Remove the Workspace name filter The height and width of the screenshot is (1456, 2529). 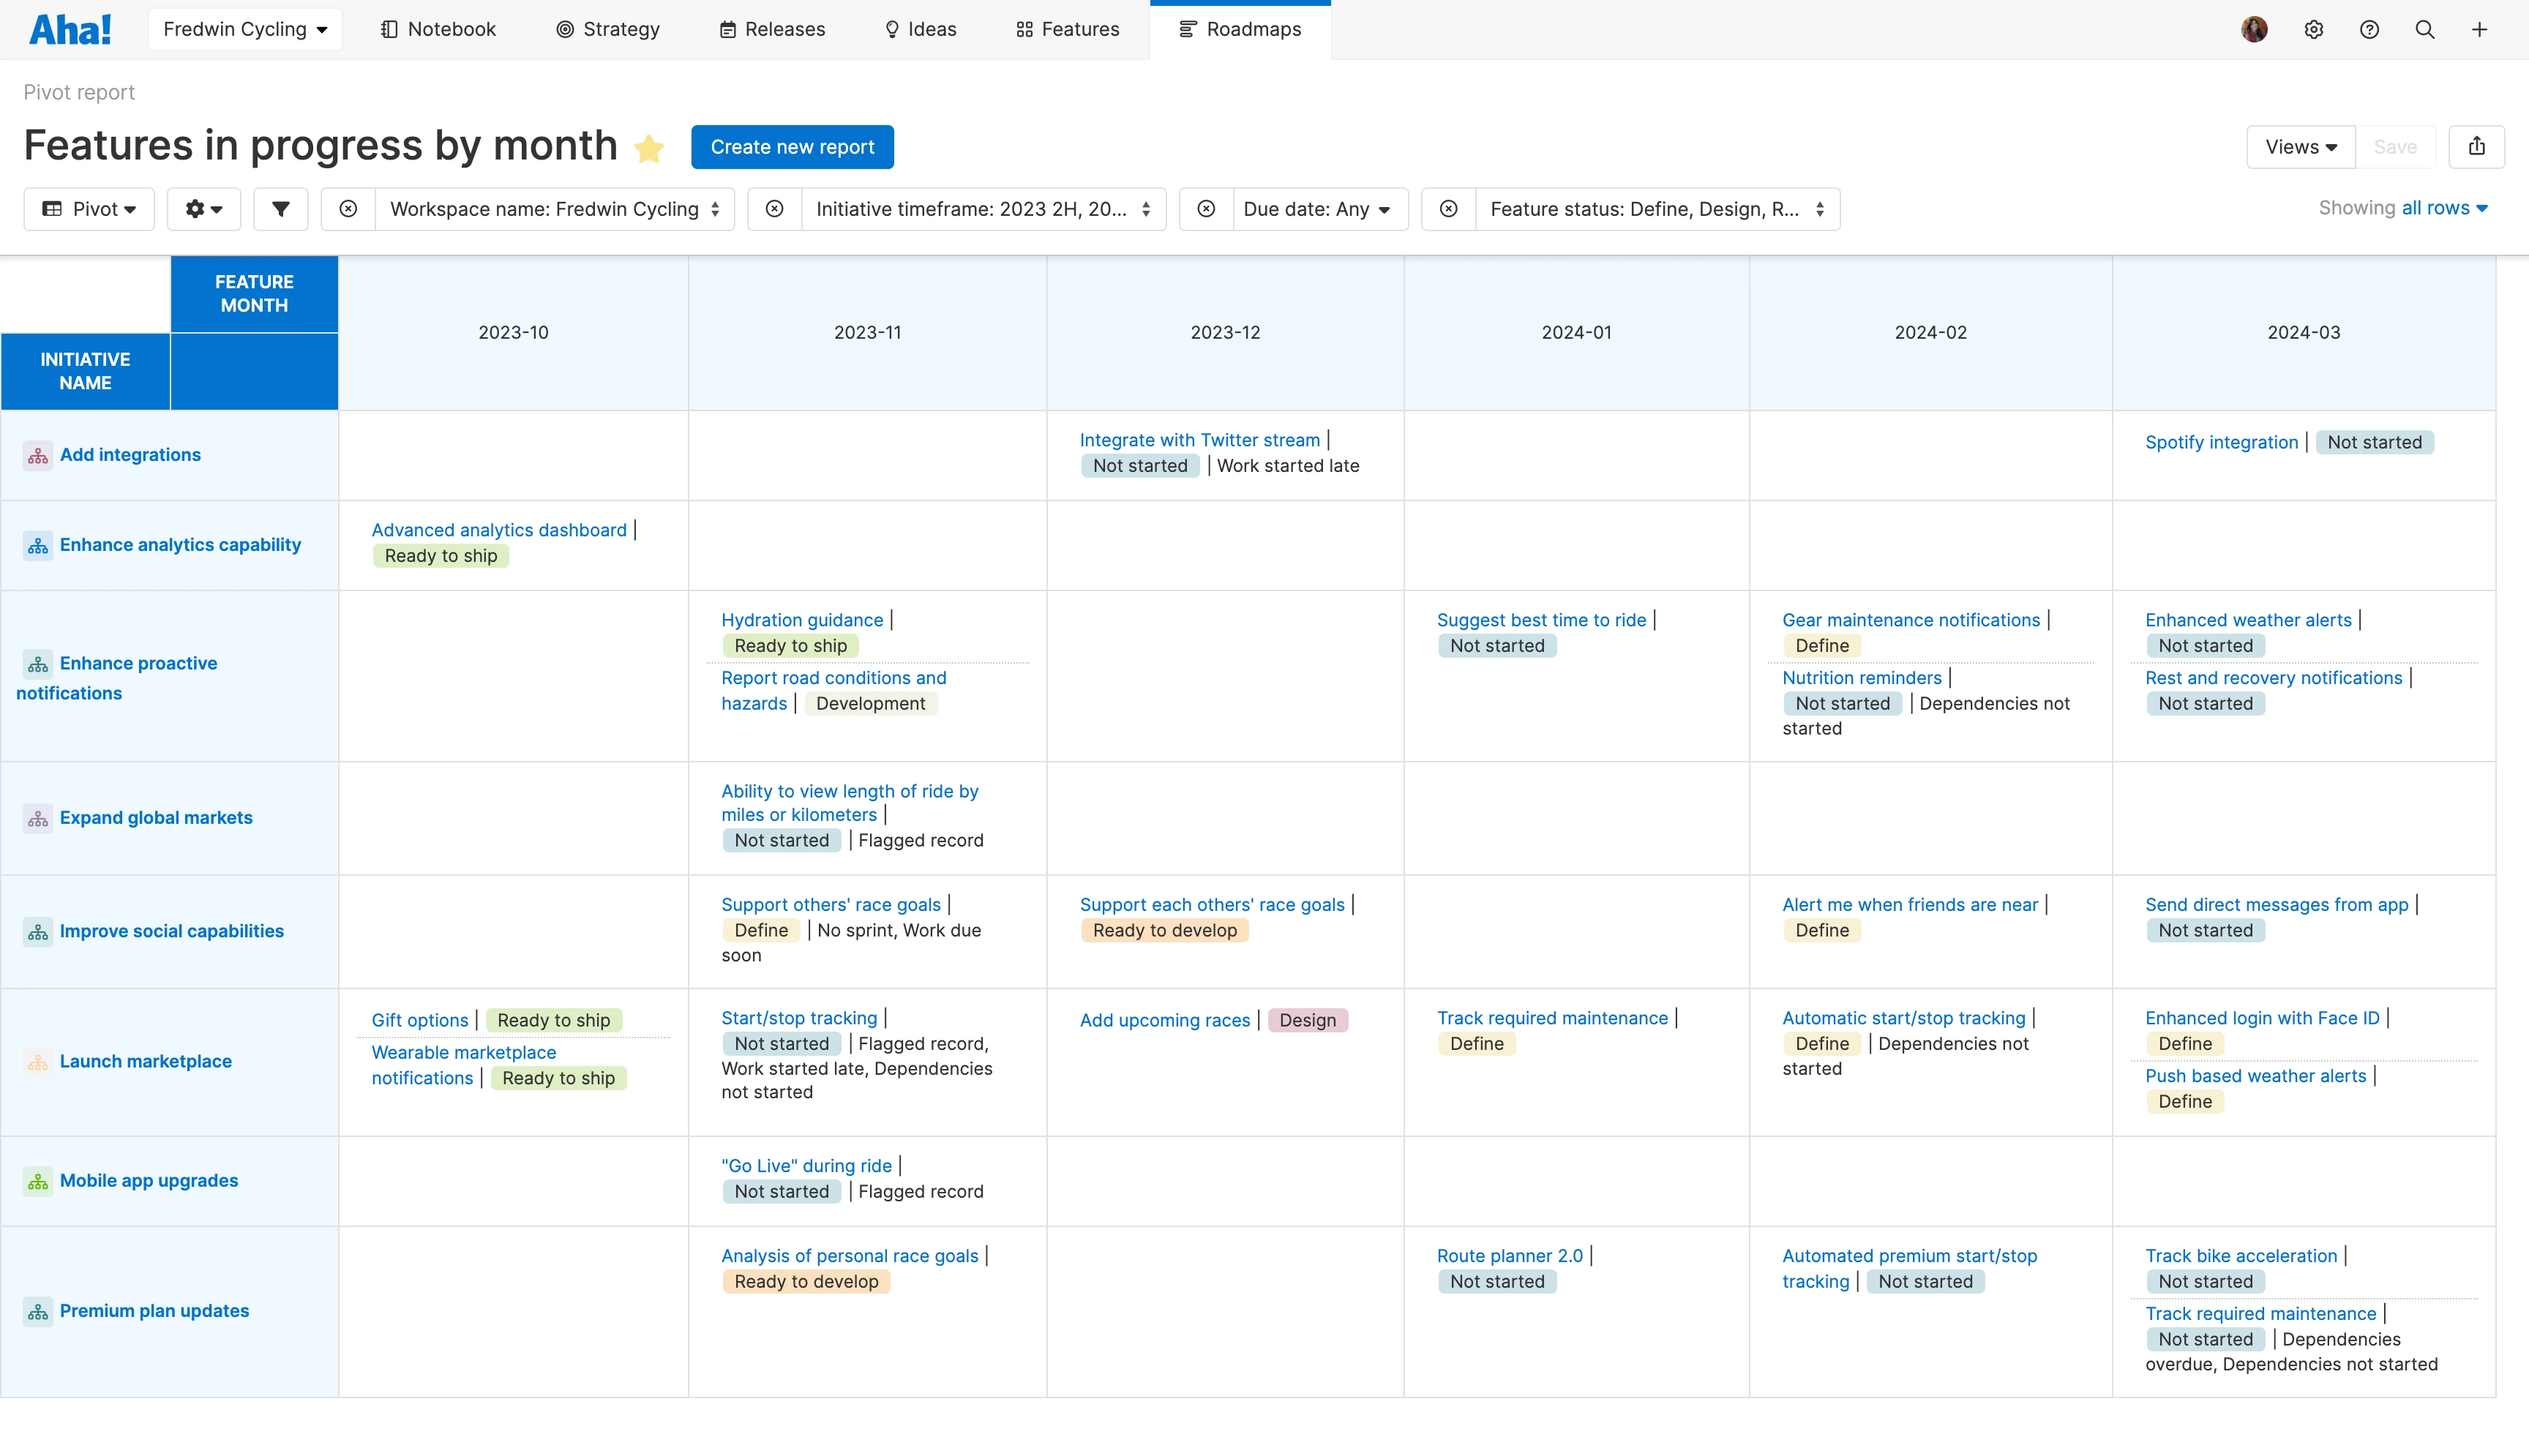point(348,209)
